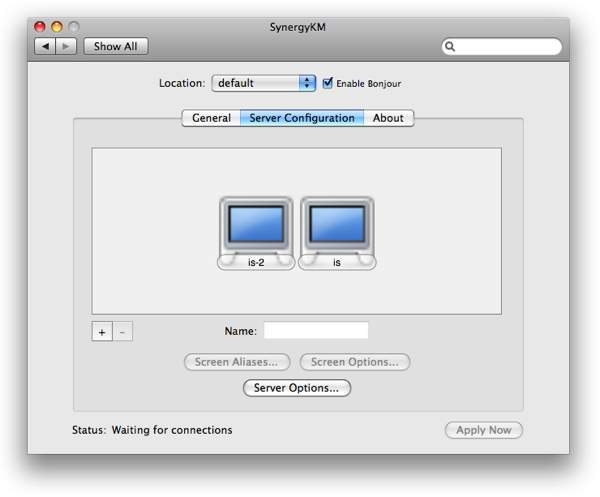Focus the Name text field
This screenshot has width=600, height=497.
(x=316, y=331)
